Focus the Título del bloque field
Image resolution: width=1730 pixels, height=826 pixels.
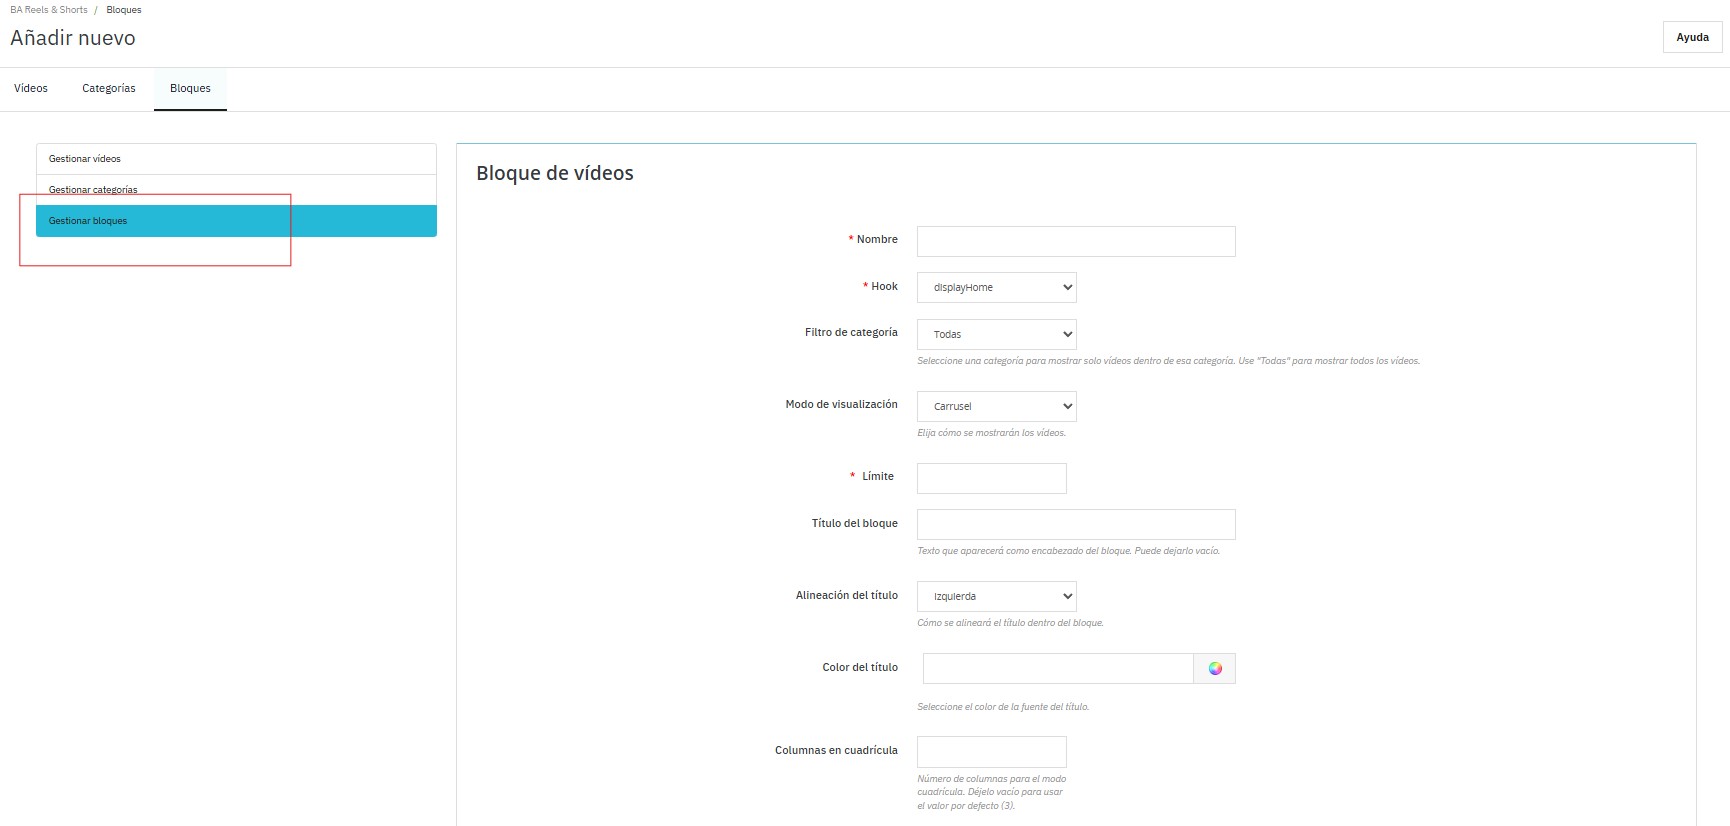1075,525
